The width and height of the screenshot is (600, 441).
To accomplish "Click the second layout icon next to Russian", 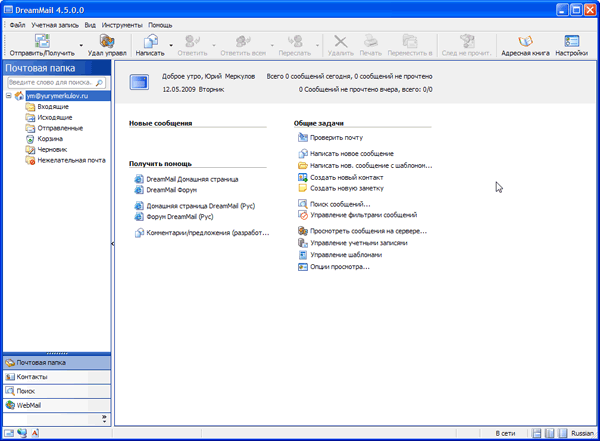I will click(549, 433).
